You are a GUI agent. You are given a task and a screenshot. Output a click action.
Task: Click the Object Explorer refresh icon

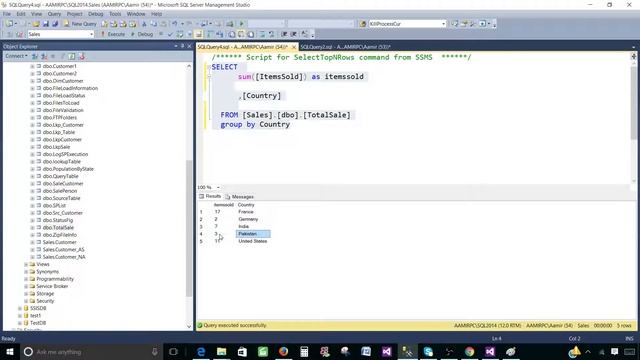(x=72, y=56)
